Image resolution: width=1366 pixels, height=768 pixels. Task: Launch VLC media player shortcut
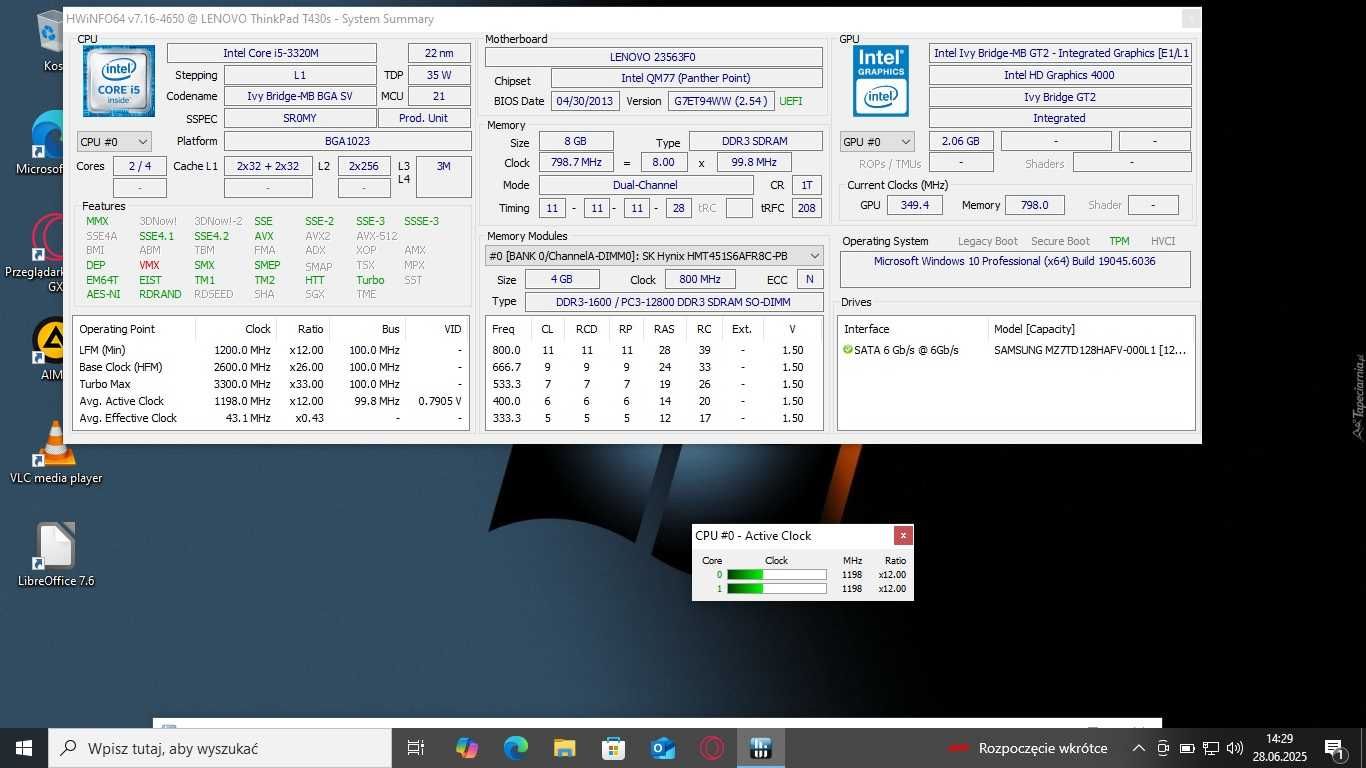(56, 452)
